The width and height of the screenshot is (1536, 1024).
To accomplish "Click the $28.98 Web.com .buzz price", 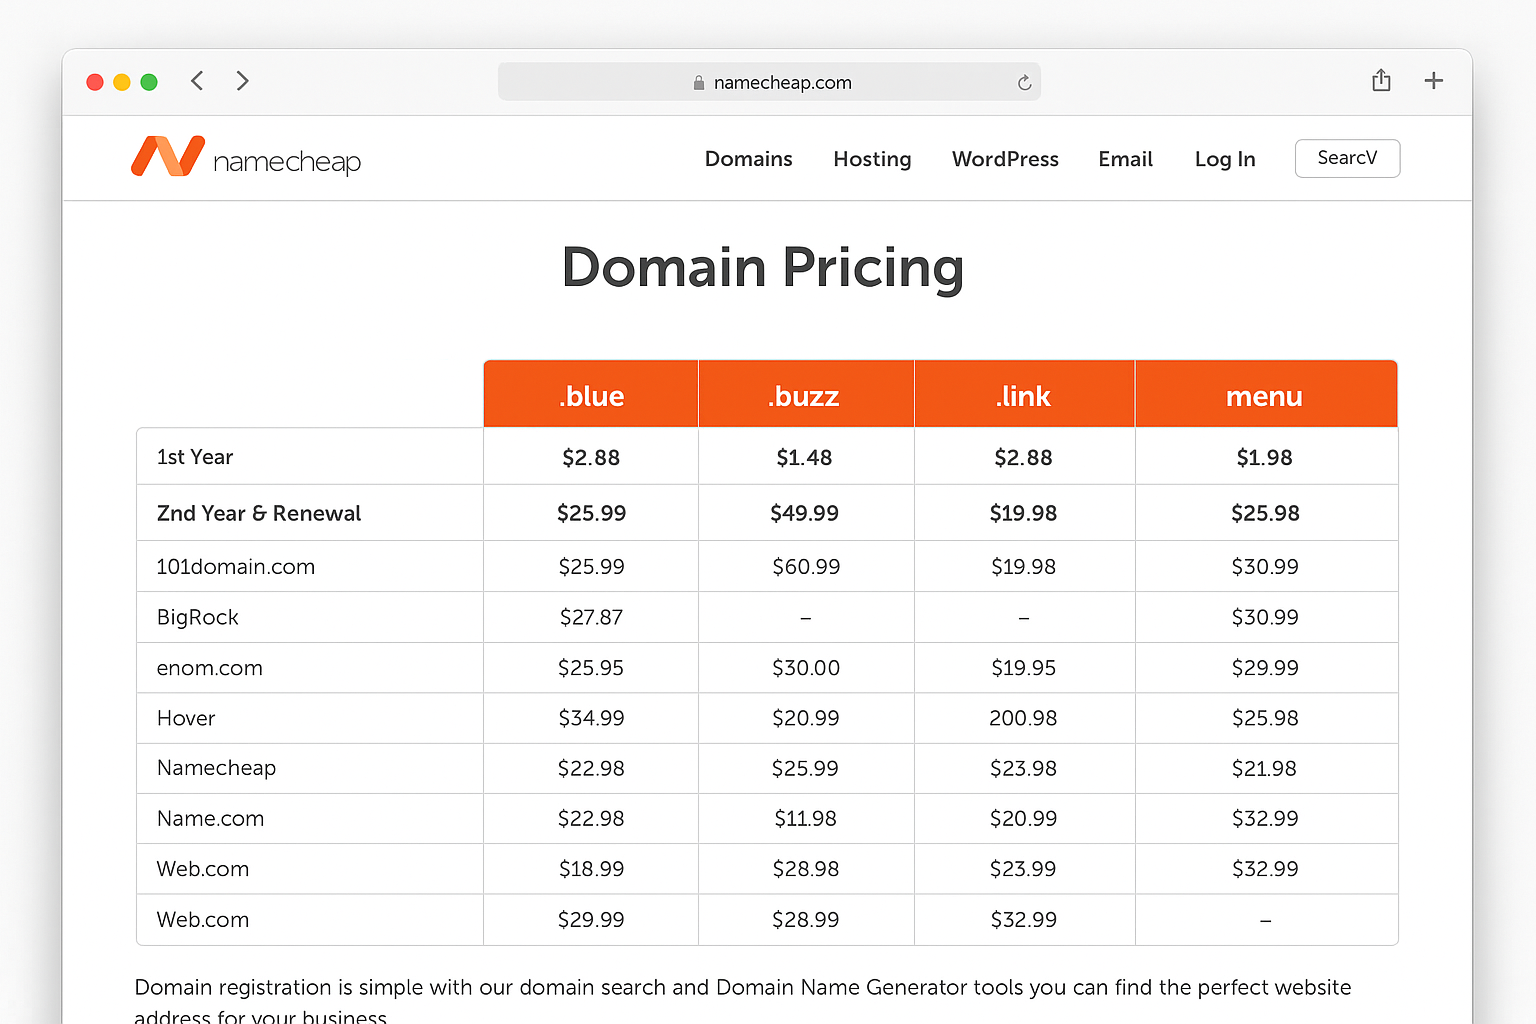I will click(805, 868).
